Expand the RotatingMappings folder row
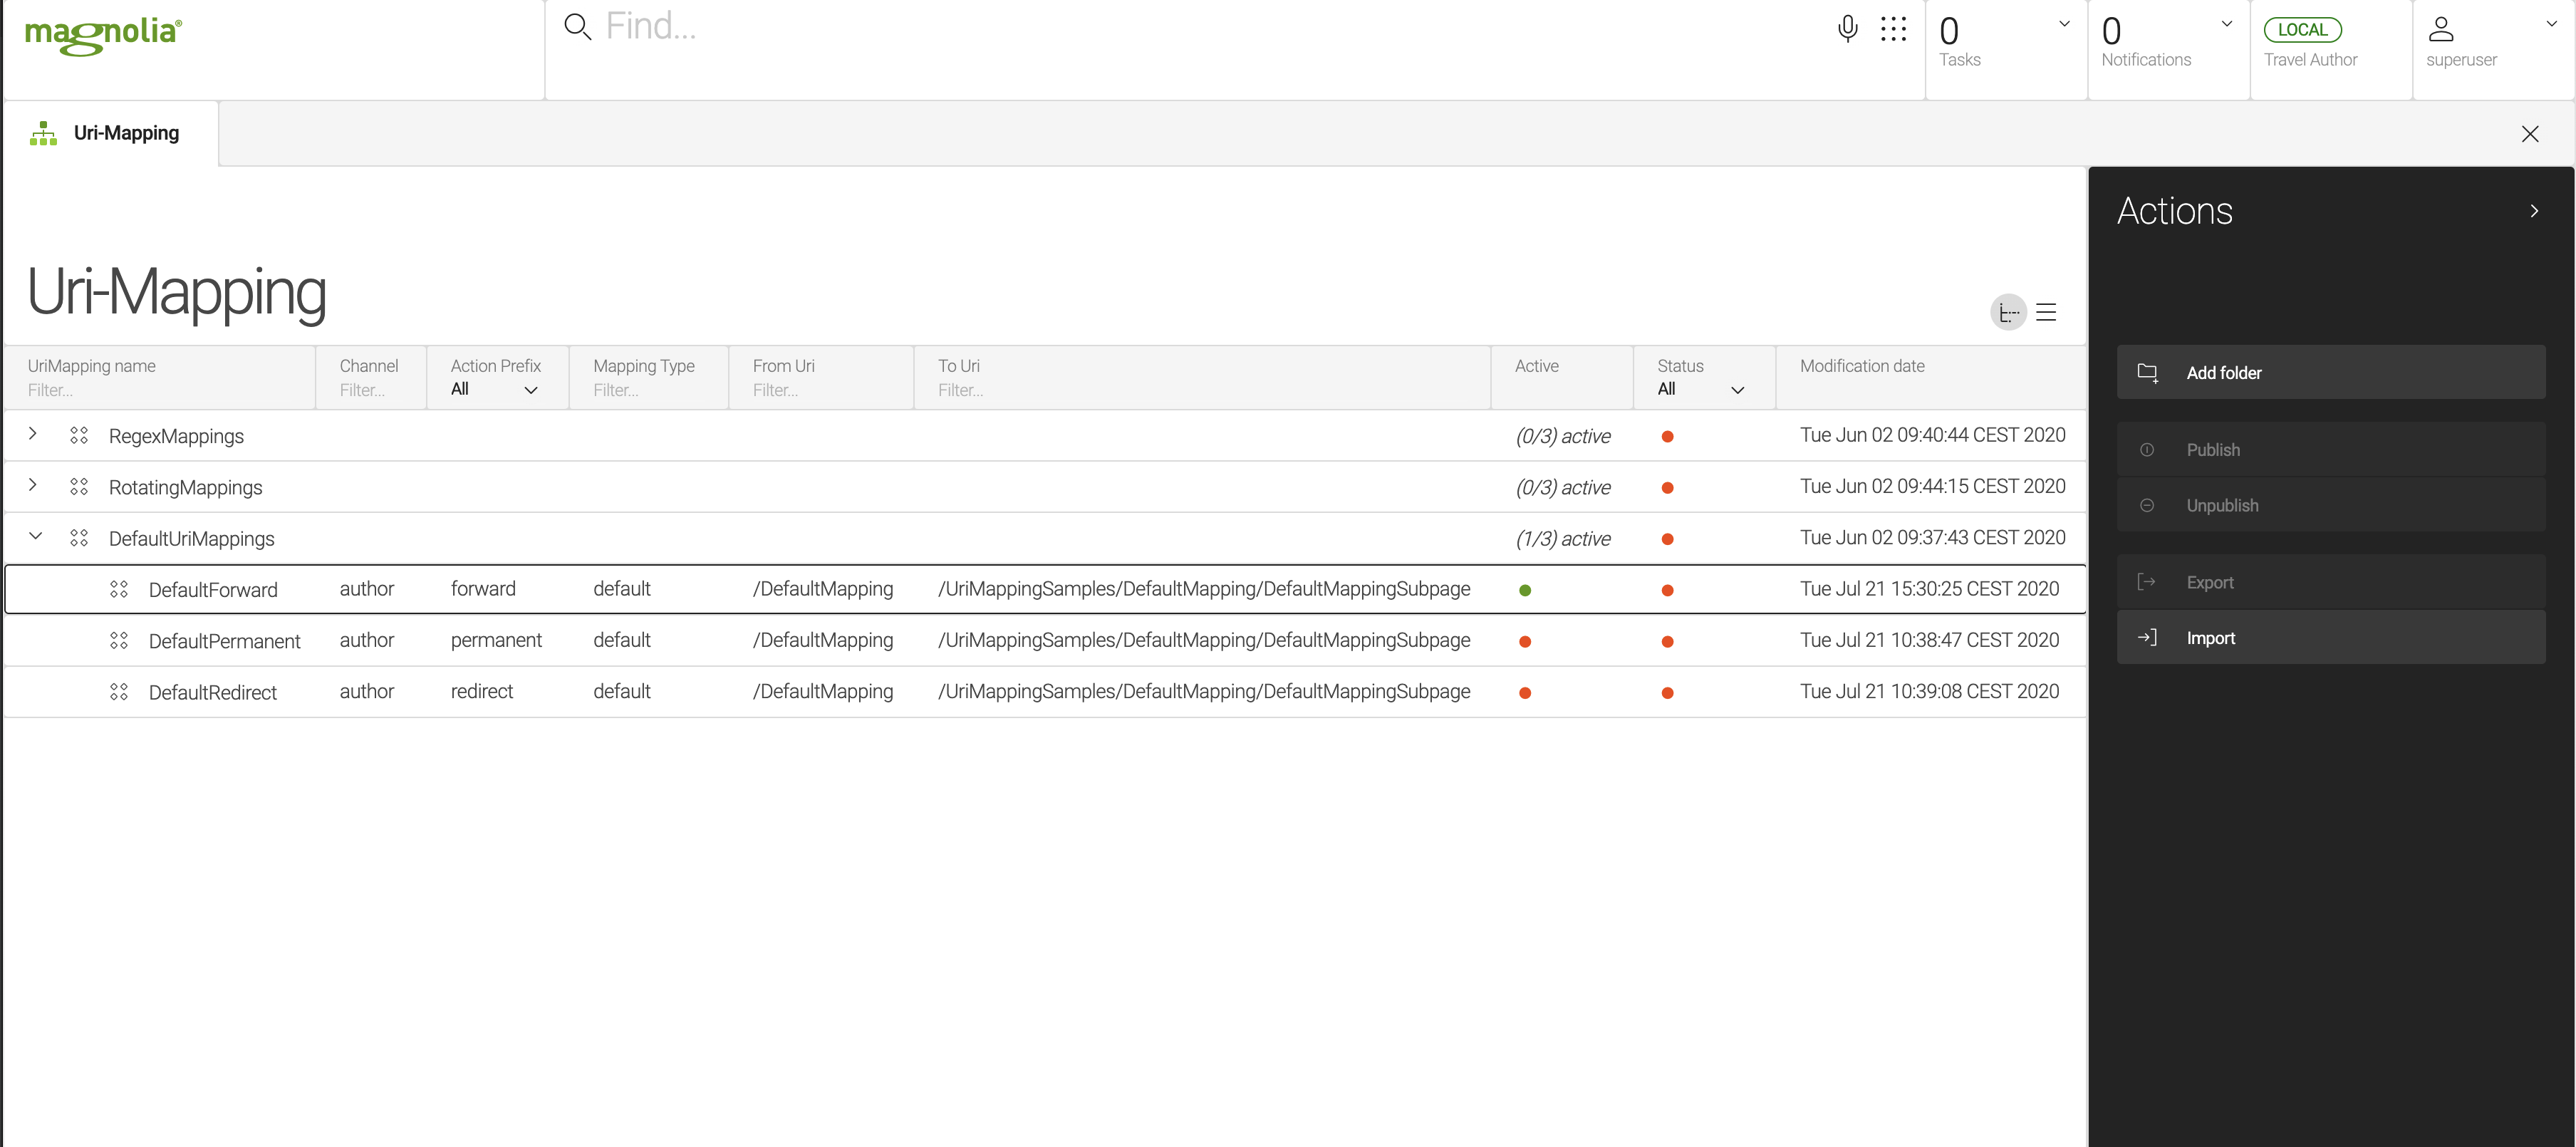Viewport: 2576px width, 1147px height. pyautogui.click(x=33, y=487)
